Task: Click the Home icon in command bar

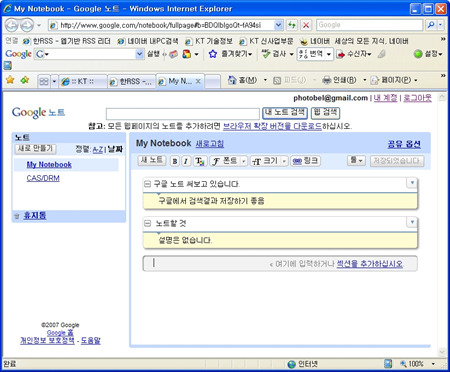Action: 232,80
